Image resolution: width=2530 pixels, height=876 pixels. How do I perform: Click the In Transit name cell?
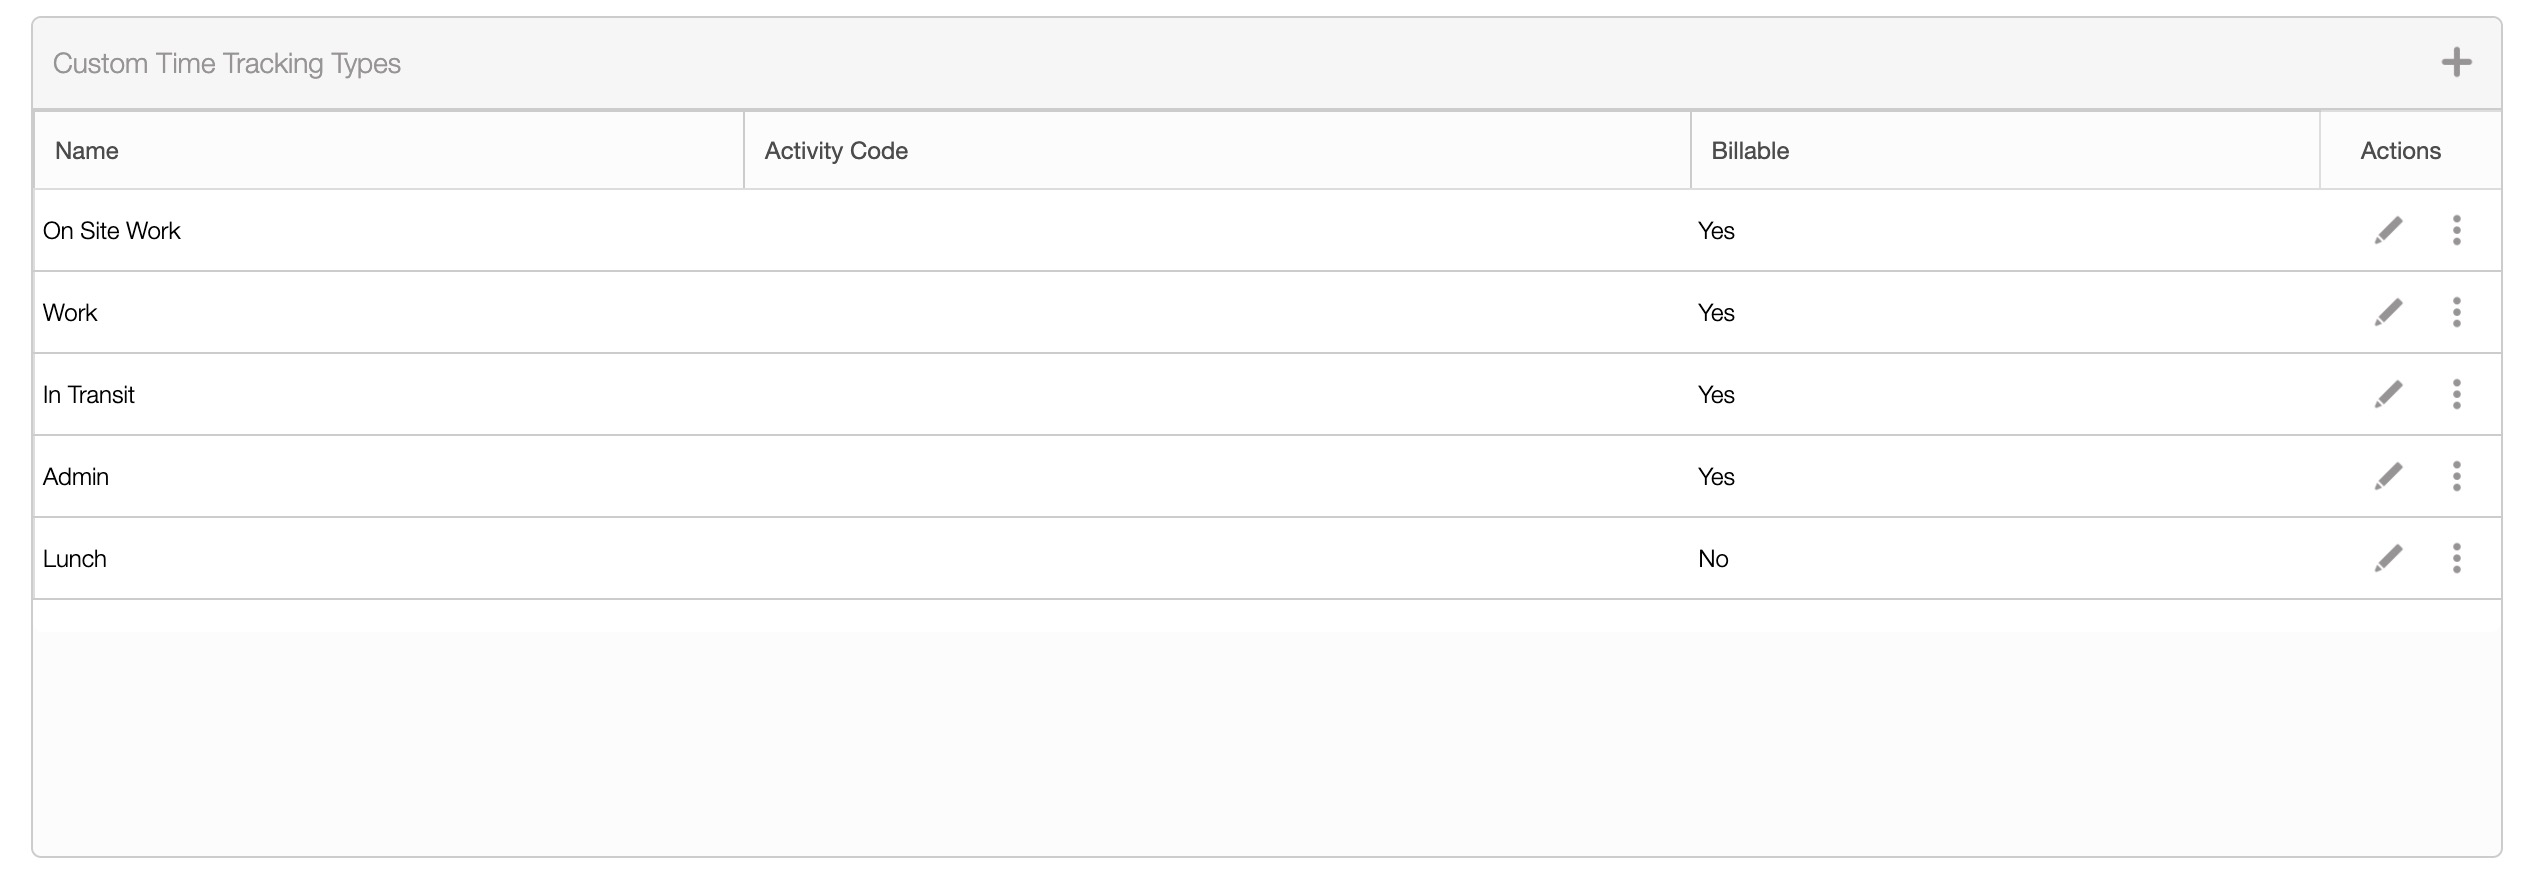coord(89,395)
